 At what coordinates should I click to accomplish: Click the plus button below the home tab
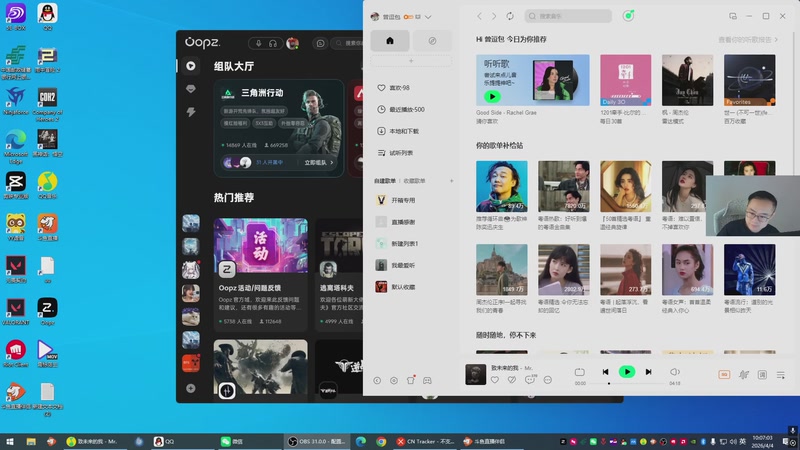point(411,61)
